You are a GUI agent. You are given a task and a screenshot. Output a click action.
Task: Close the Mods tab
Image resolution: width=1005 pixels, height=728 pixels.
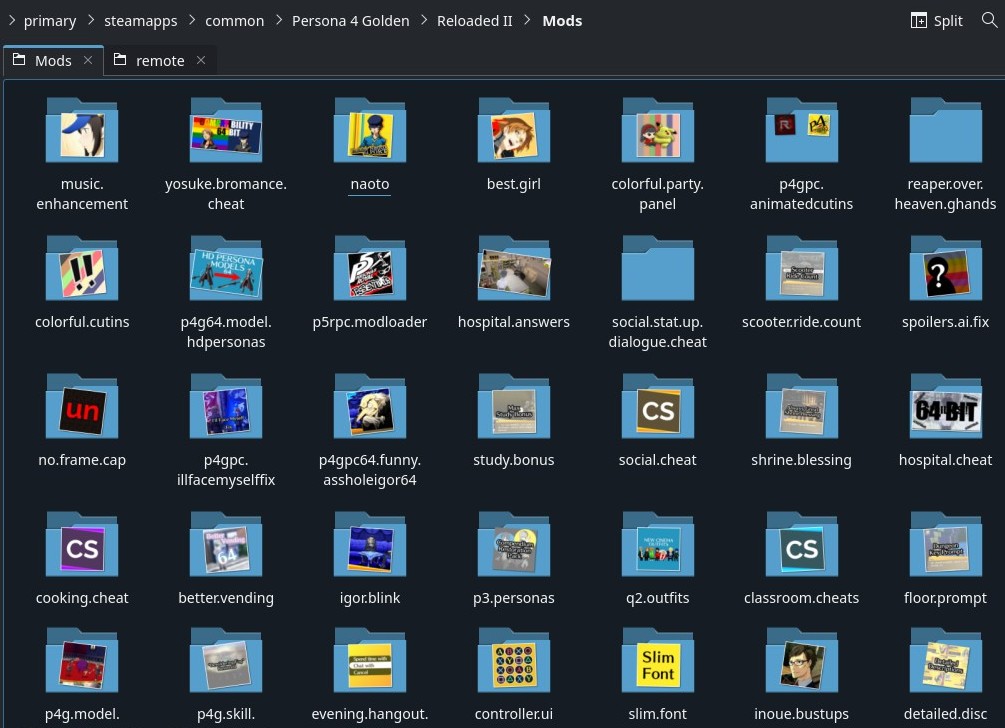[x=88, y=60]
